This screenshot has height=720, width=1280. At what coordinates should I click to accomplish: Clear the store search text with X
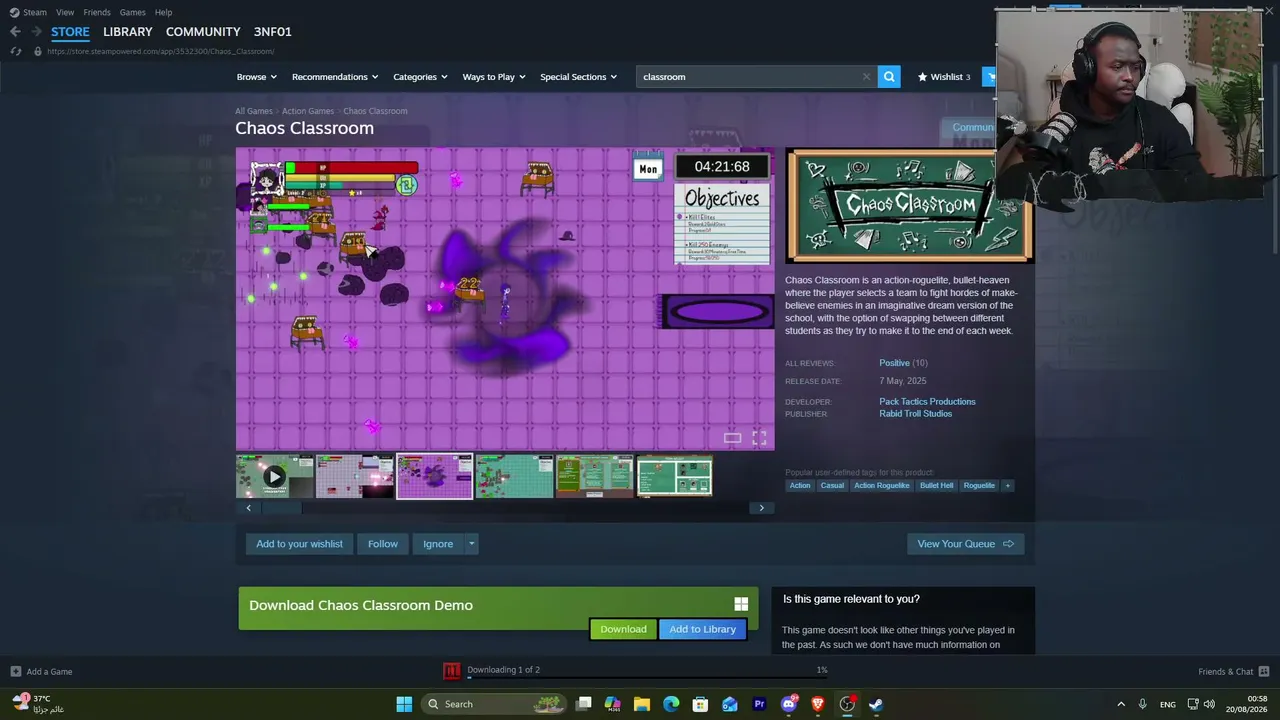click(866, 77)
